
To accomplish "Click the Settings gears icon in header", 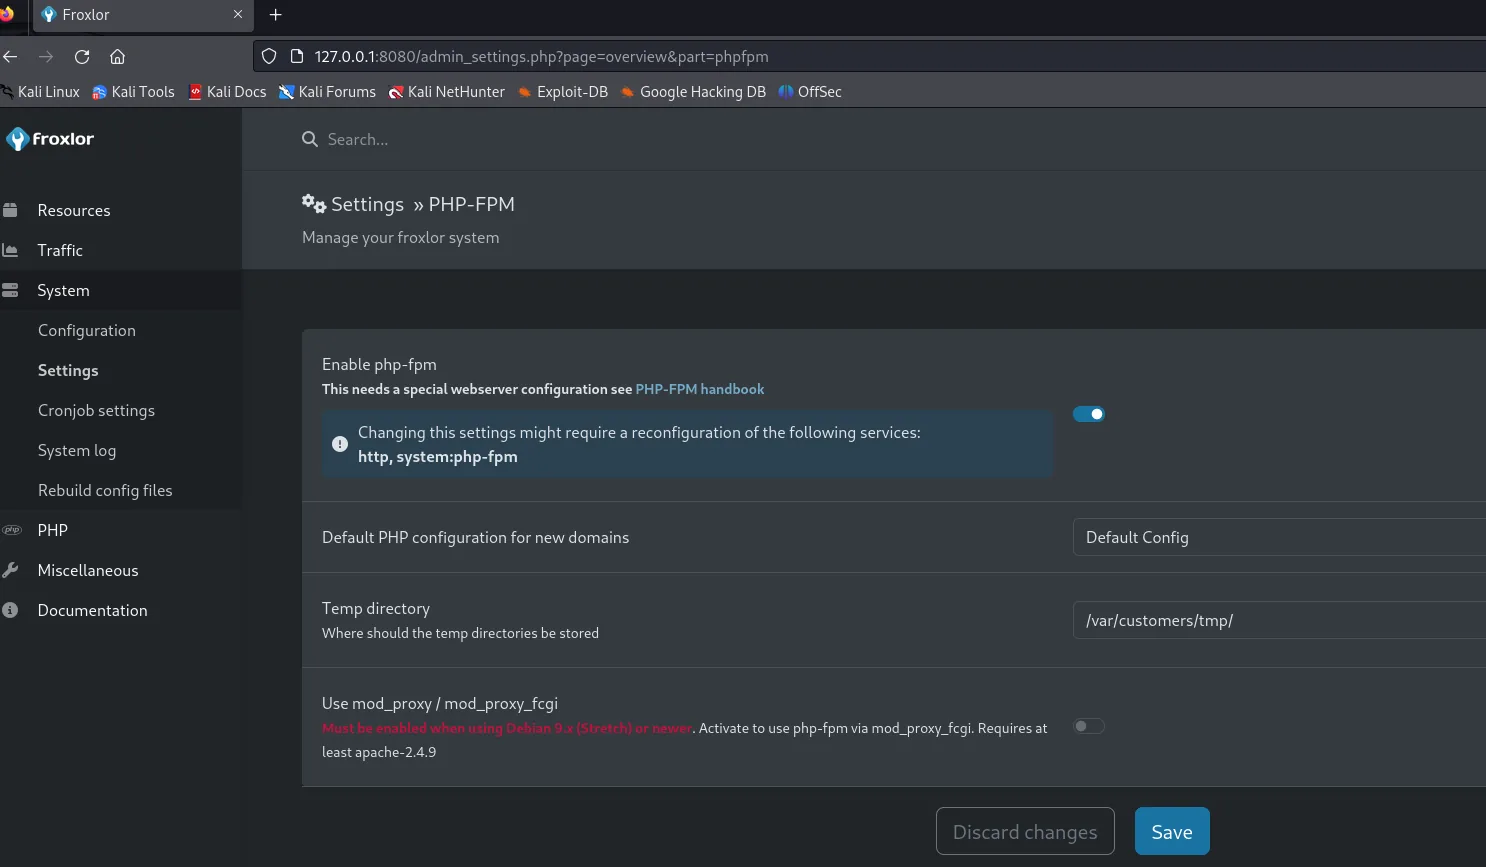I will pyautogui.click(x=314, y=203).
